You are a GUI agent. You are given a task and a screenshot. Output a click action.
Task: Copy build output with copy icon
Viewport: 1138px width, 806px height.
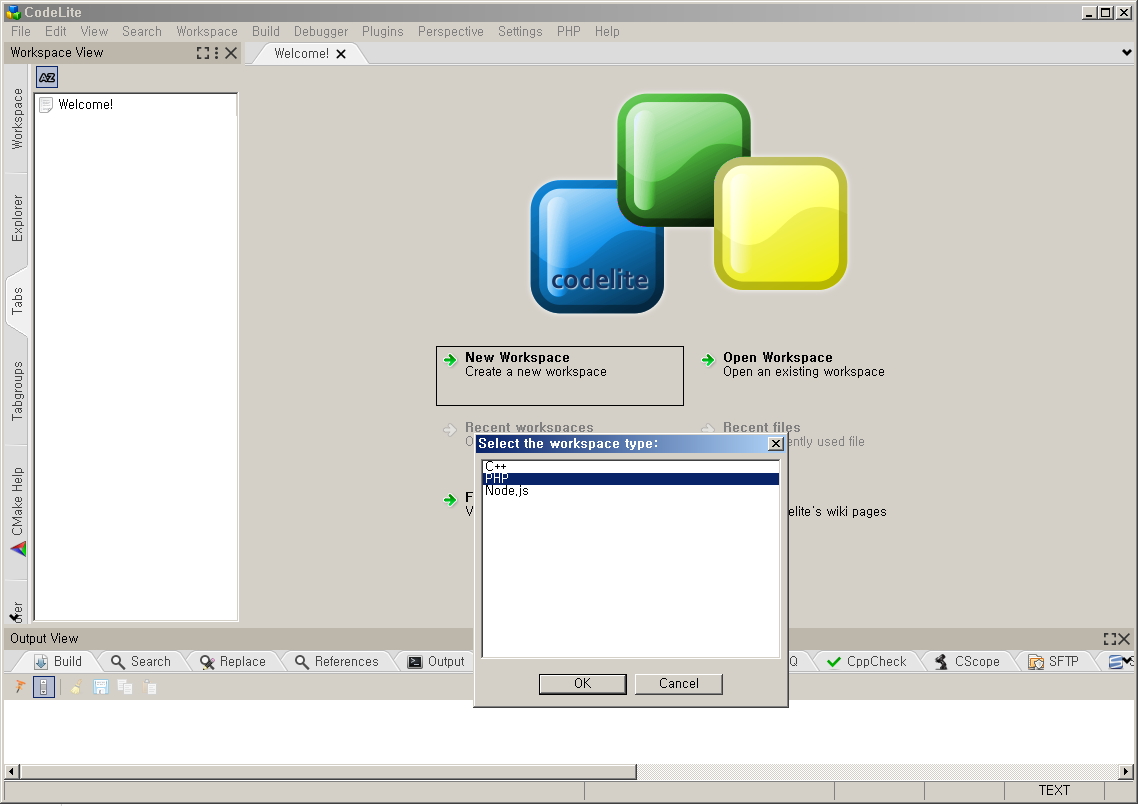coord(125,686)
